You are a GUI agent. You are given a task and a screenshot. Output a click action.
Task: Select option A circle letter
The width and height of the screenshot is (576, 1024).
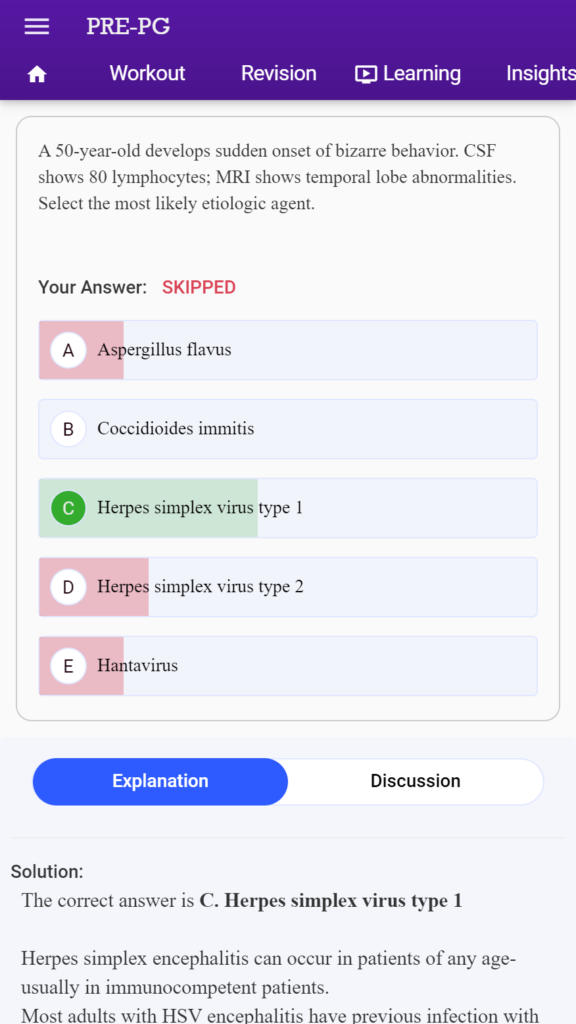pos(68,350)
